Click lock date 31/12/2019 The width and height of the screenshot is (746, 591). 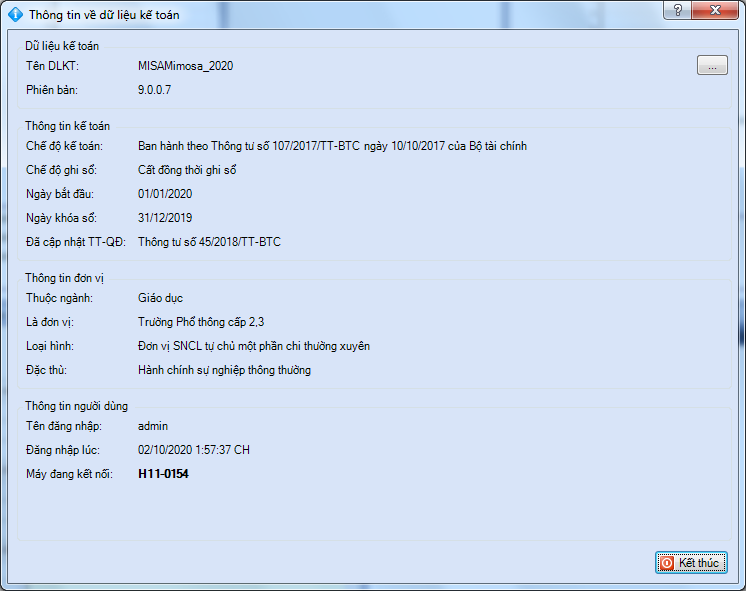(x=165, y=218)
